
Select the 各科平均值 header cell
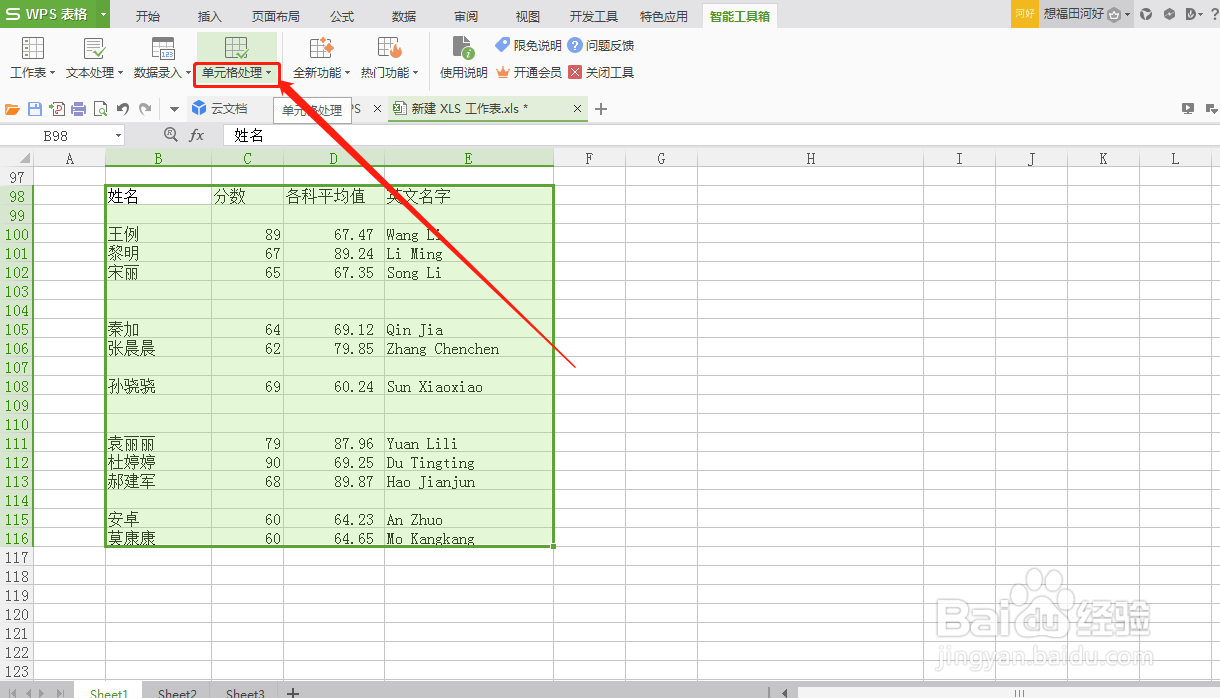click(x=334, y=197)
